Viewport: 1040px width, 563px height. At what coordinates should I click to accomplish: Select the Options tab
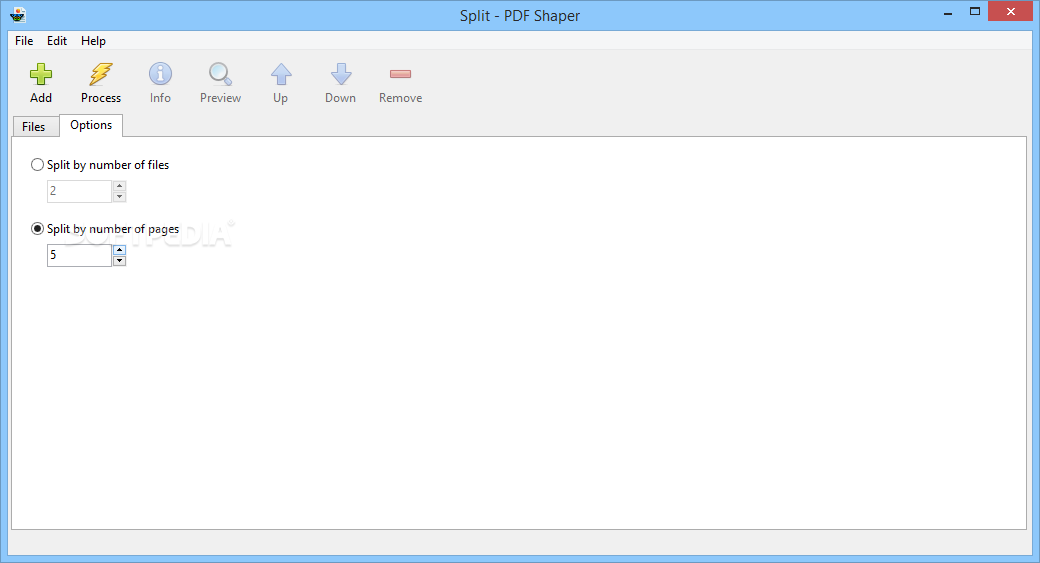pos(91,125)
